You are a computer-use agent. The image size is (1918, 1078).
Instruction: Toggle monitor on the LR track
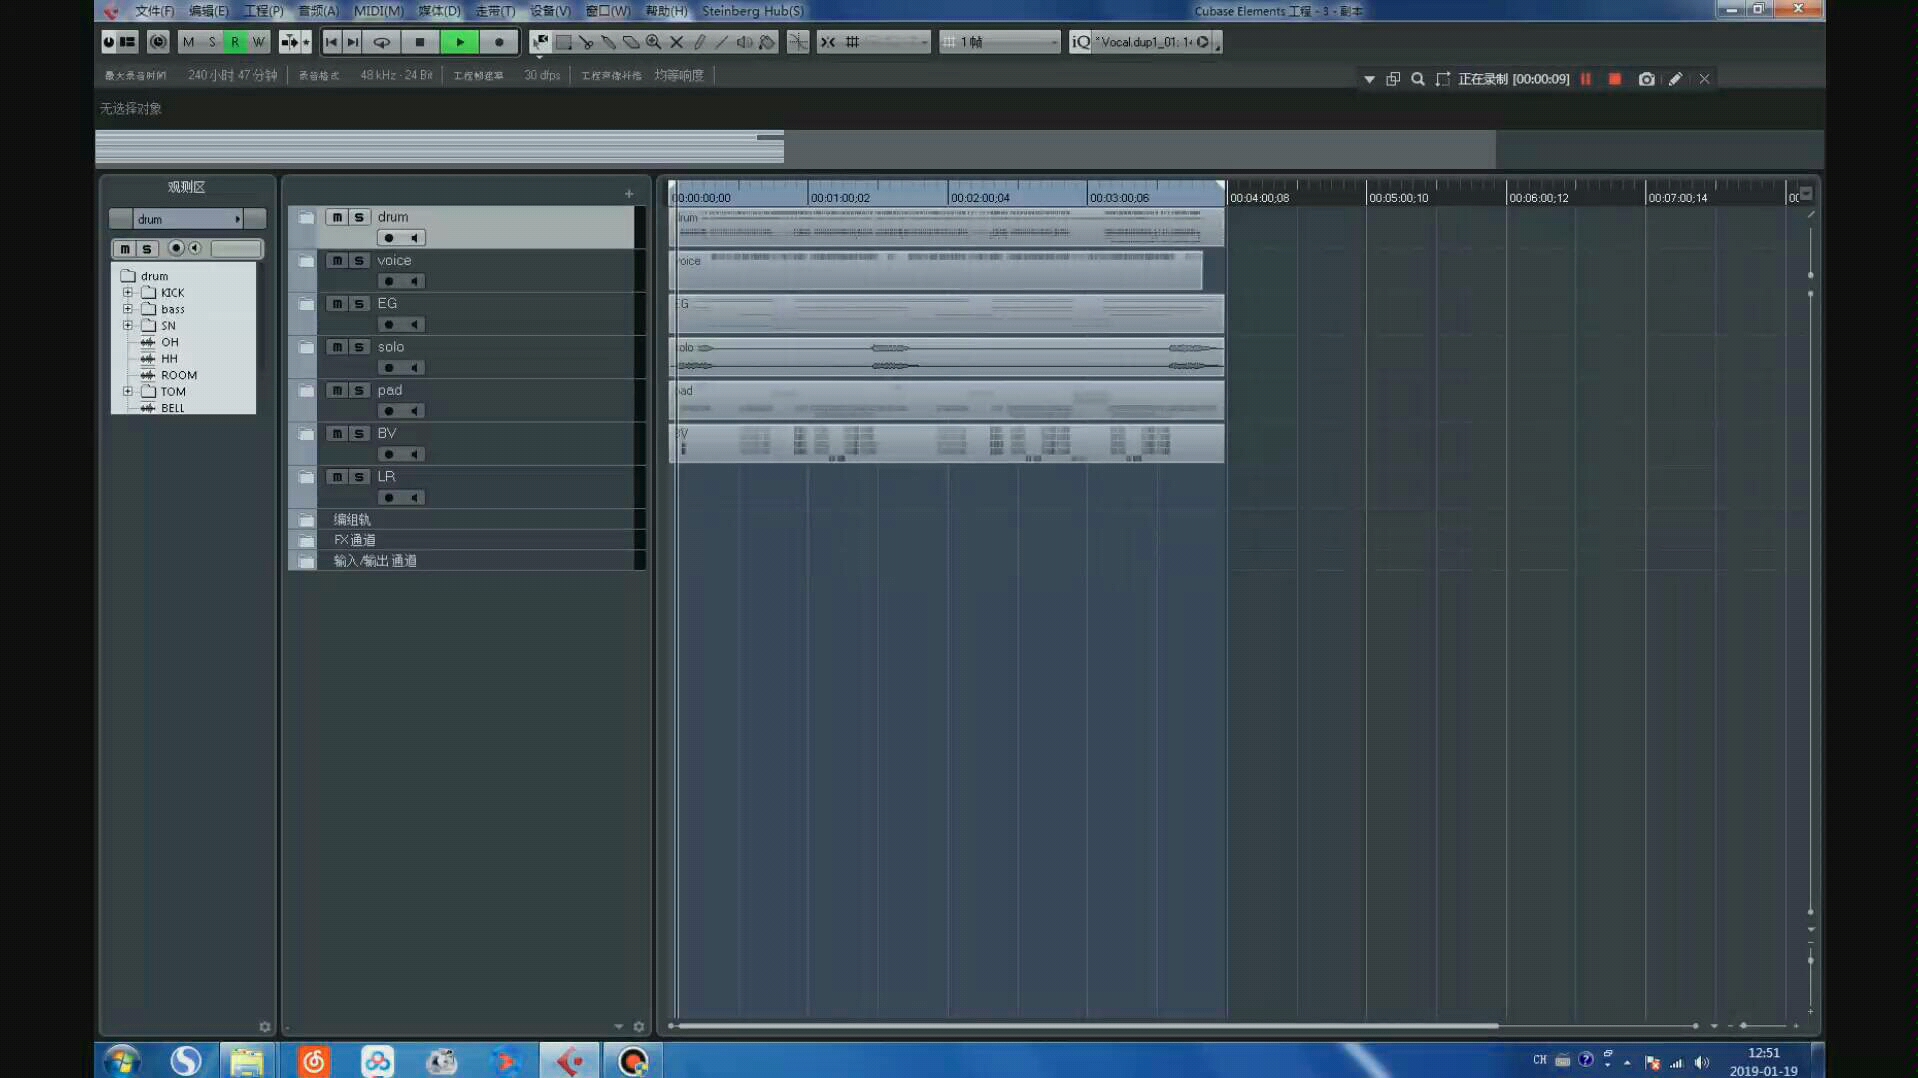coord(414,498)
